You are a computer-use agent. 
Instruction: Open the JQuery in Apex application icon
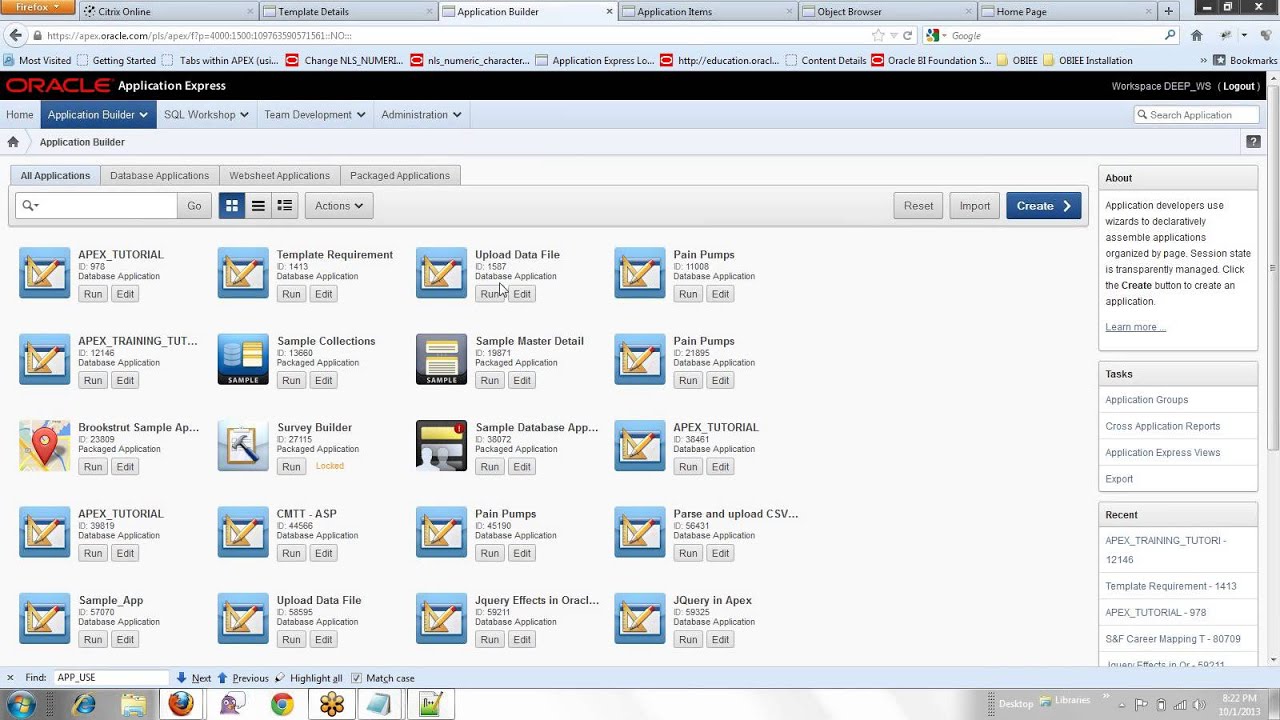tap(640, 619)
